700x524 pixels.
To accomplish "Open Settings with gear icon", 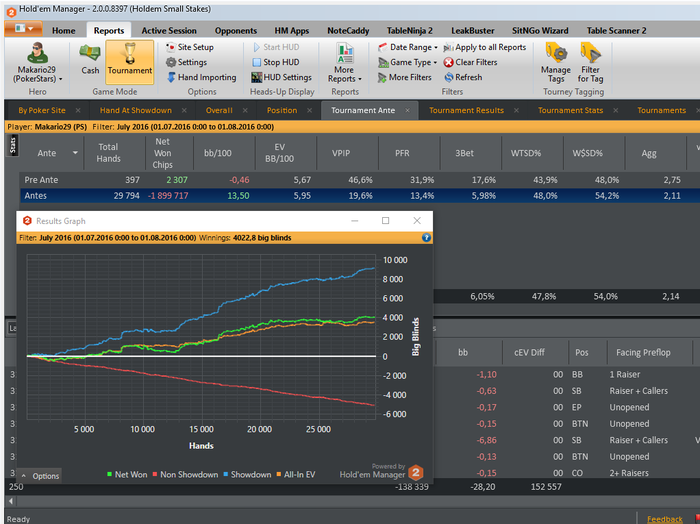I will coord(186,62).
